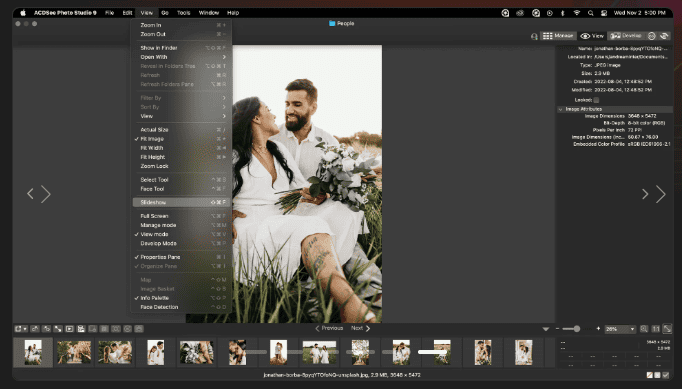Toggle Zoom Lock in the View menu
This screenshot has width=682, height=389.
coord(181,166)
